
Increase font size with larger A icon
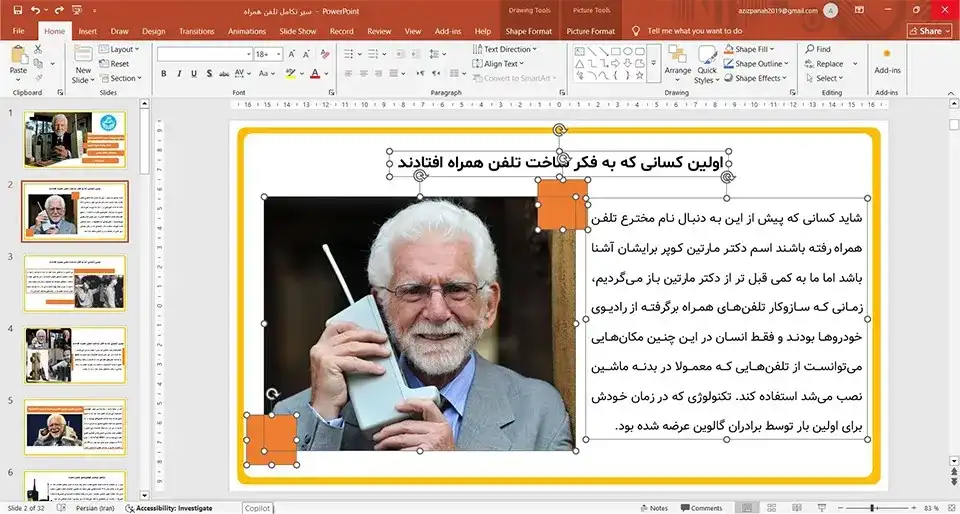(x=293, y=54)
